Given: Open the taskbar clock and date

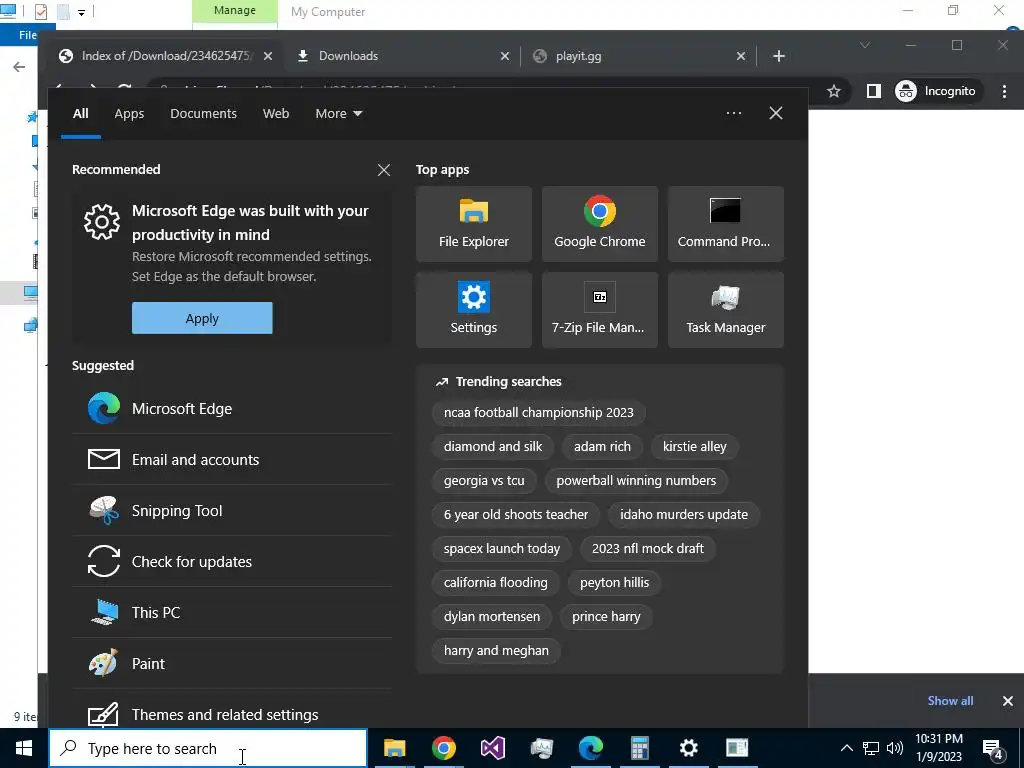Looking at the screenshot, I should point(938,748).
